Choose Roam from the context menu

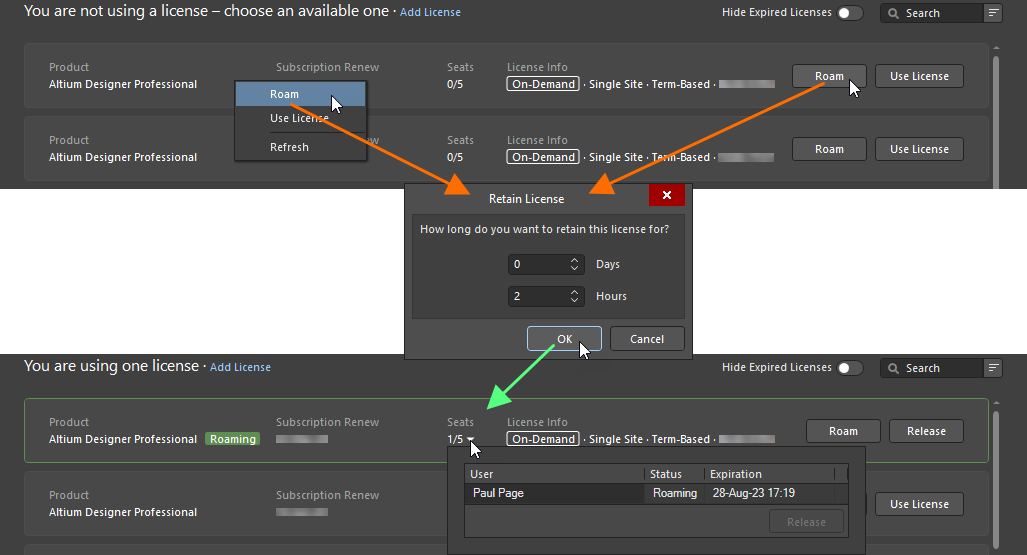(300, 94)
